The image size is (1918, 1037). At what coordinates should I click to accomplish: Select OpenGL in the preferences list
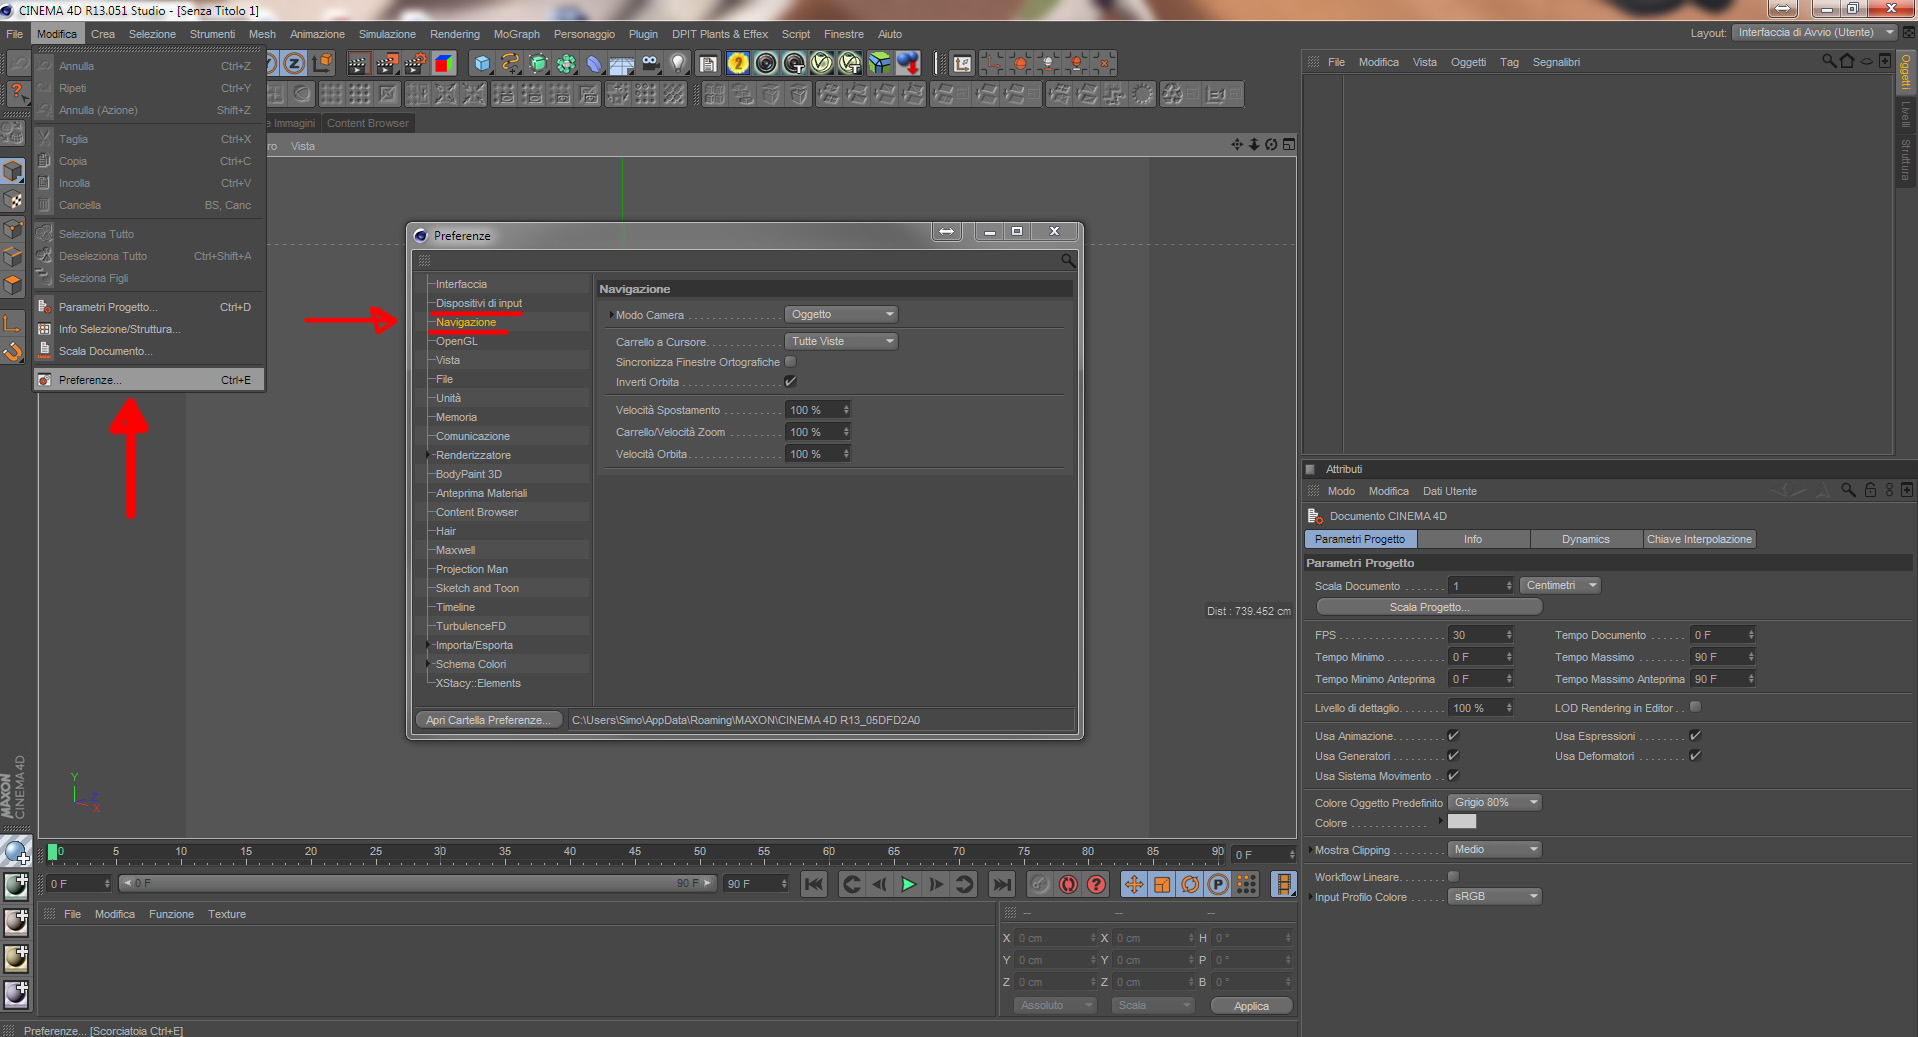pyautogui.click(x=457, y=341)
